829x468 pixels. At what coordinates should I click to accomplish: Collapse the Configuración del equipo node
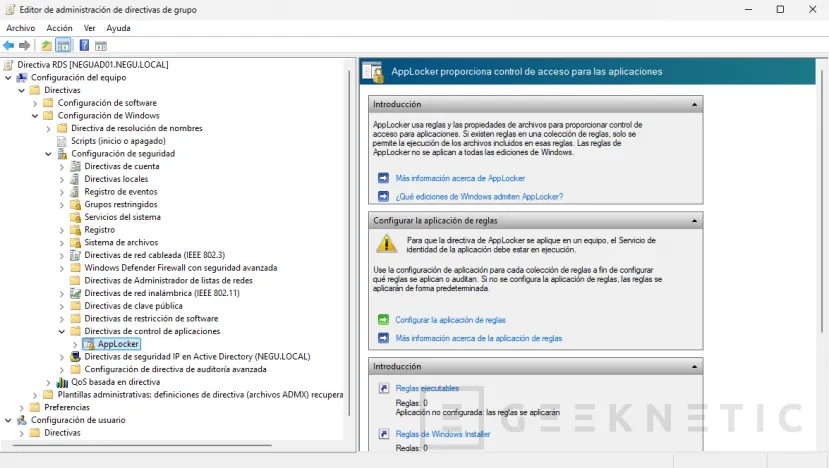[8, 77]
